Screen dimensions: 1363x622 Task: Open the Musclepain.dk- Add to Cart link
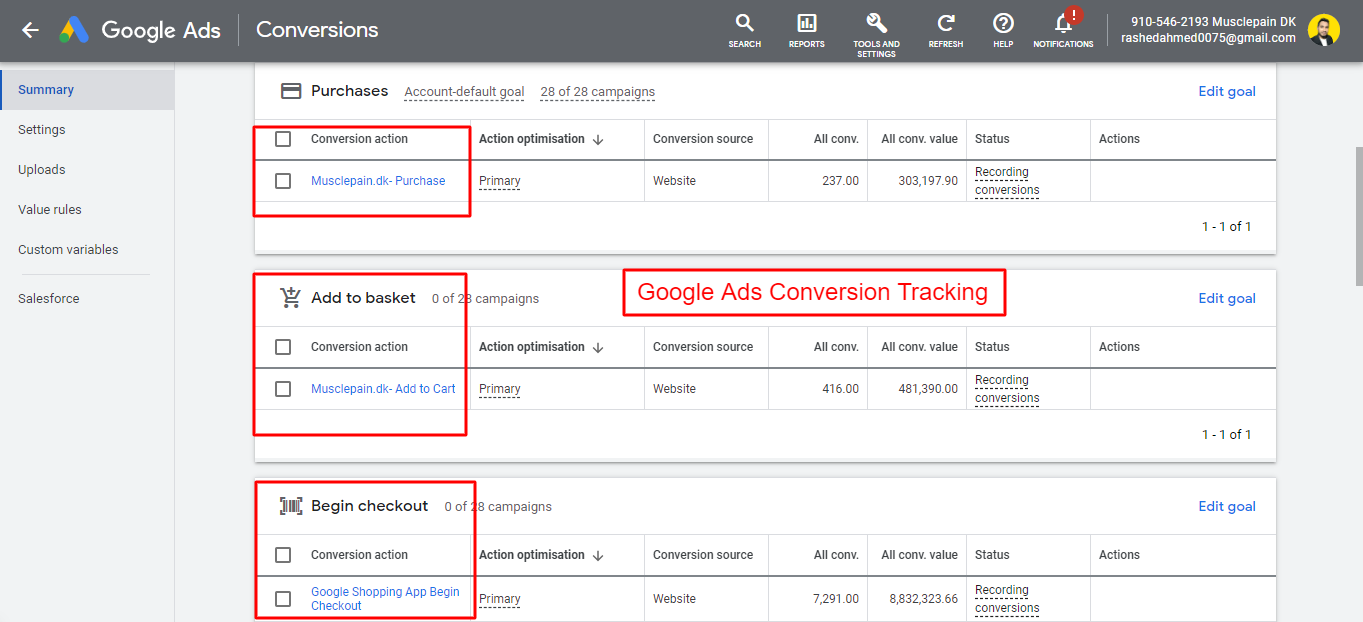tap(383, 389)
